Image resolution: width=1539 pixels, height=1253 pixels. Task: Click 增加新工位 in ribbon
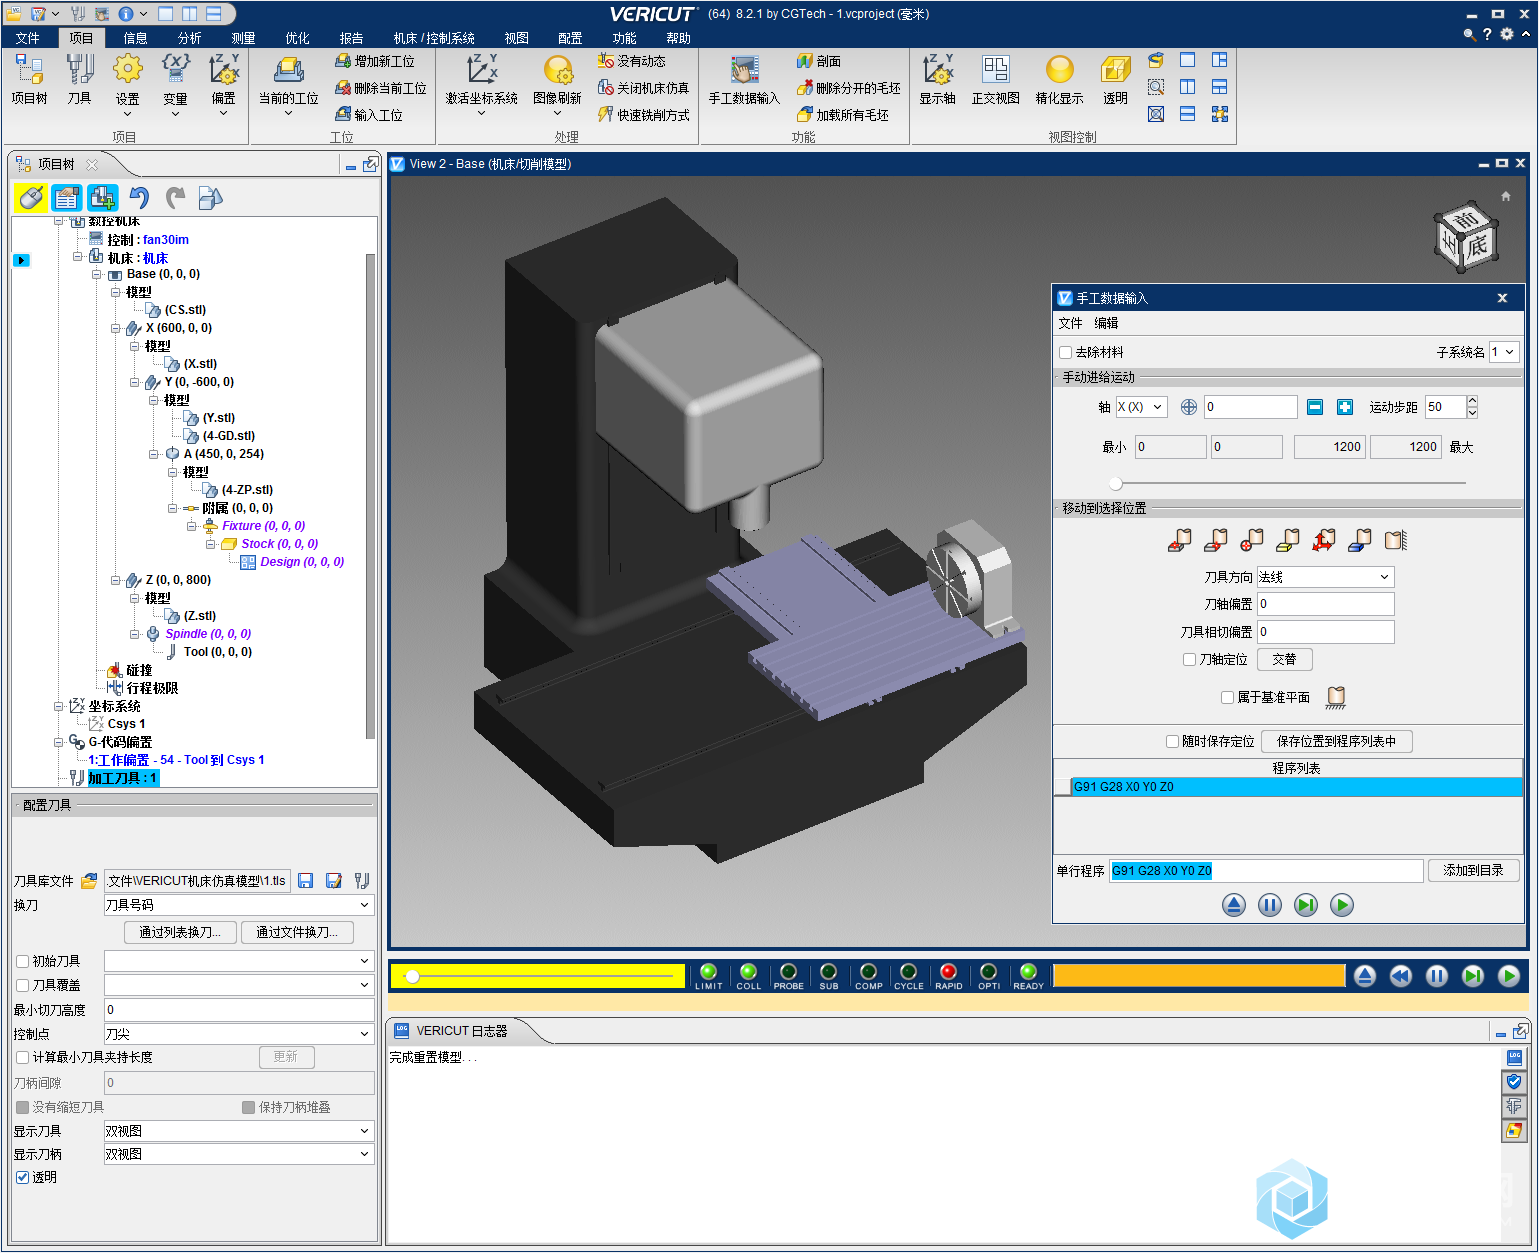pyautogui.click(x=375, y=61)
